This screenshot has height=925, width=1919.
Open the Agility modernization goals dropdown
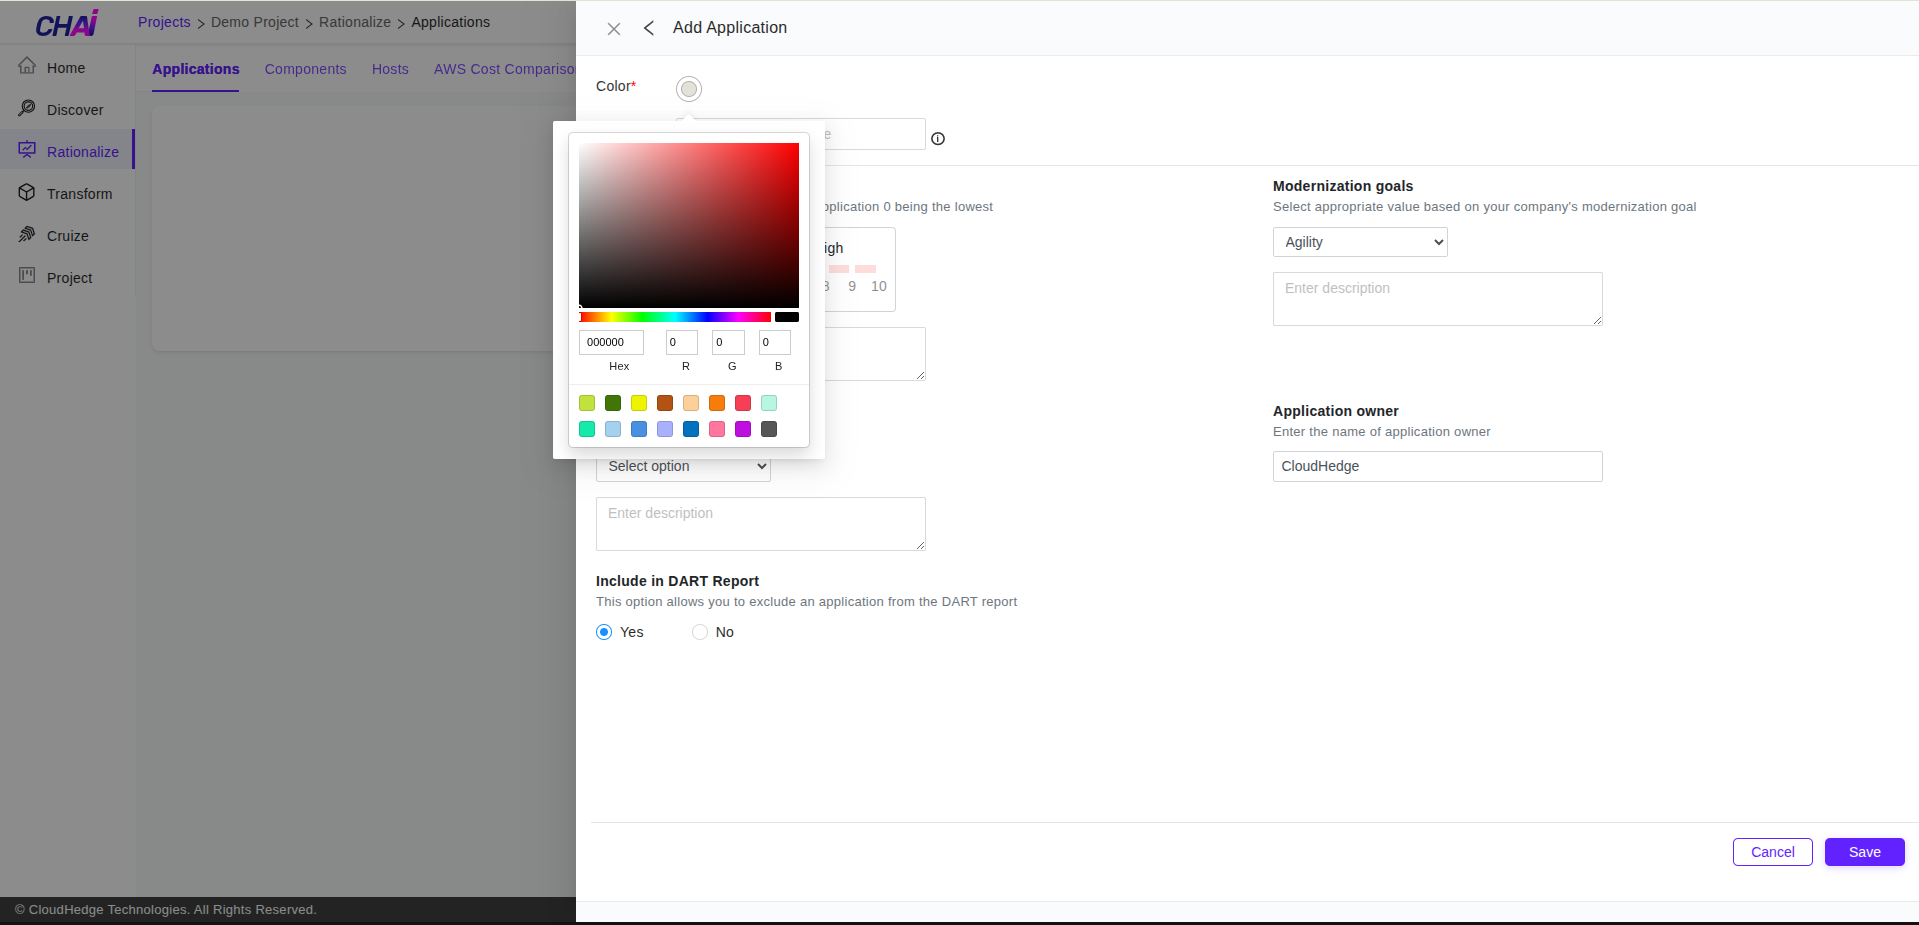pos(1359,241)
